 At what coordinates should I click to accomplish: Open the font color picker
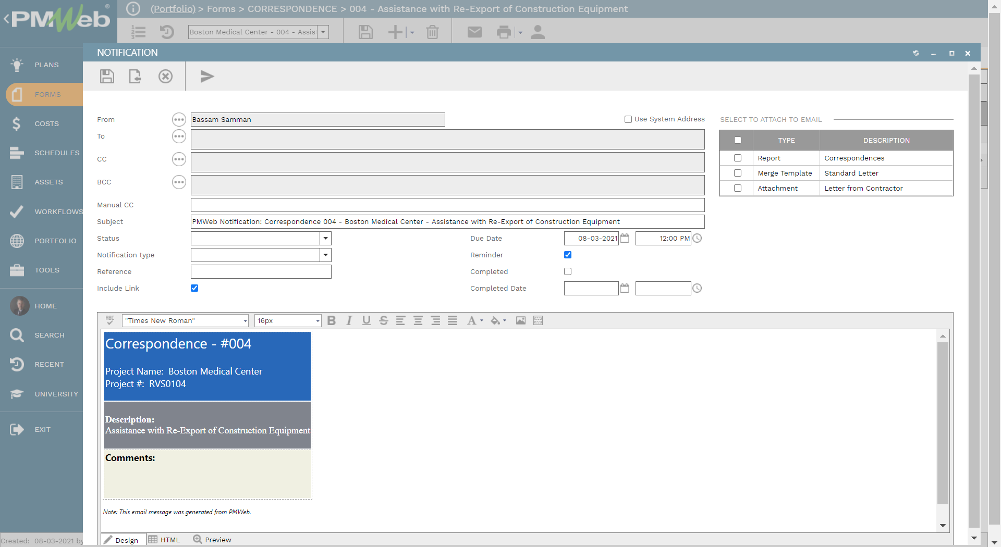click(x=474, y=321)
